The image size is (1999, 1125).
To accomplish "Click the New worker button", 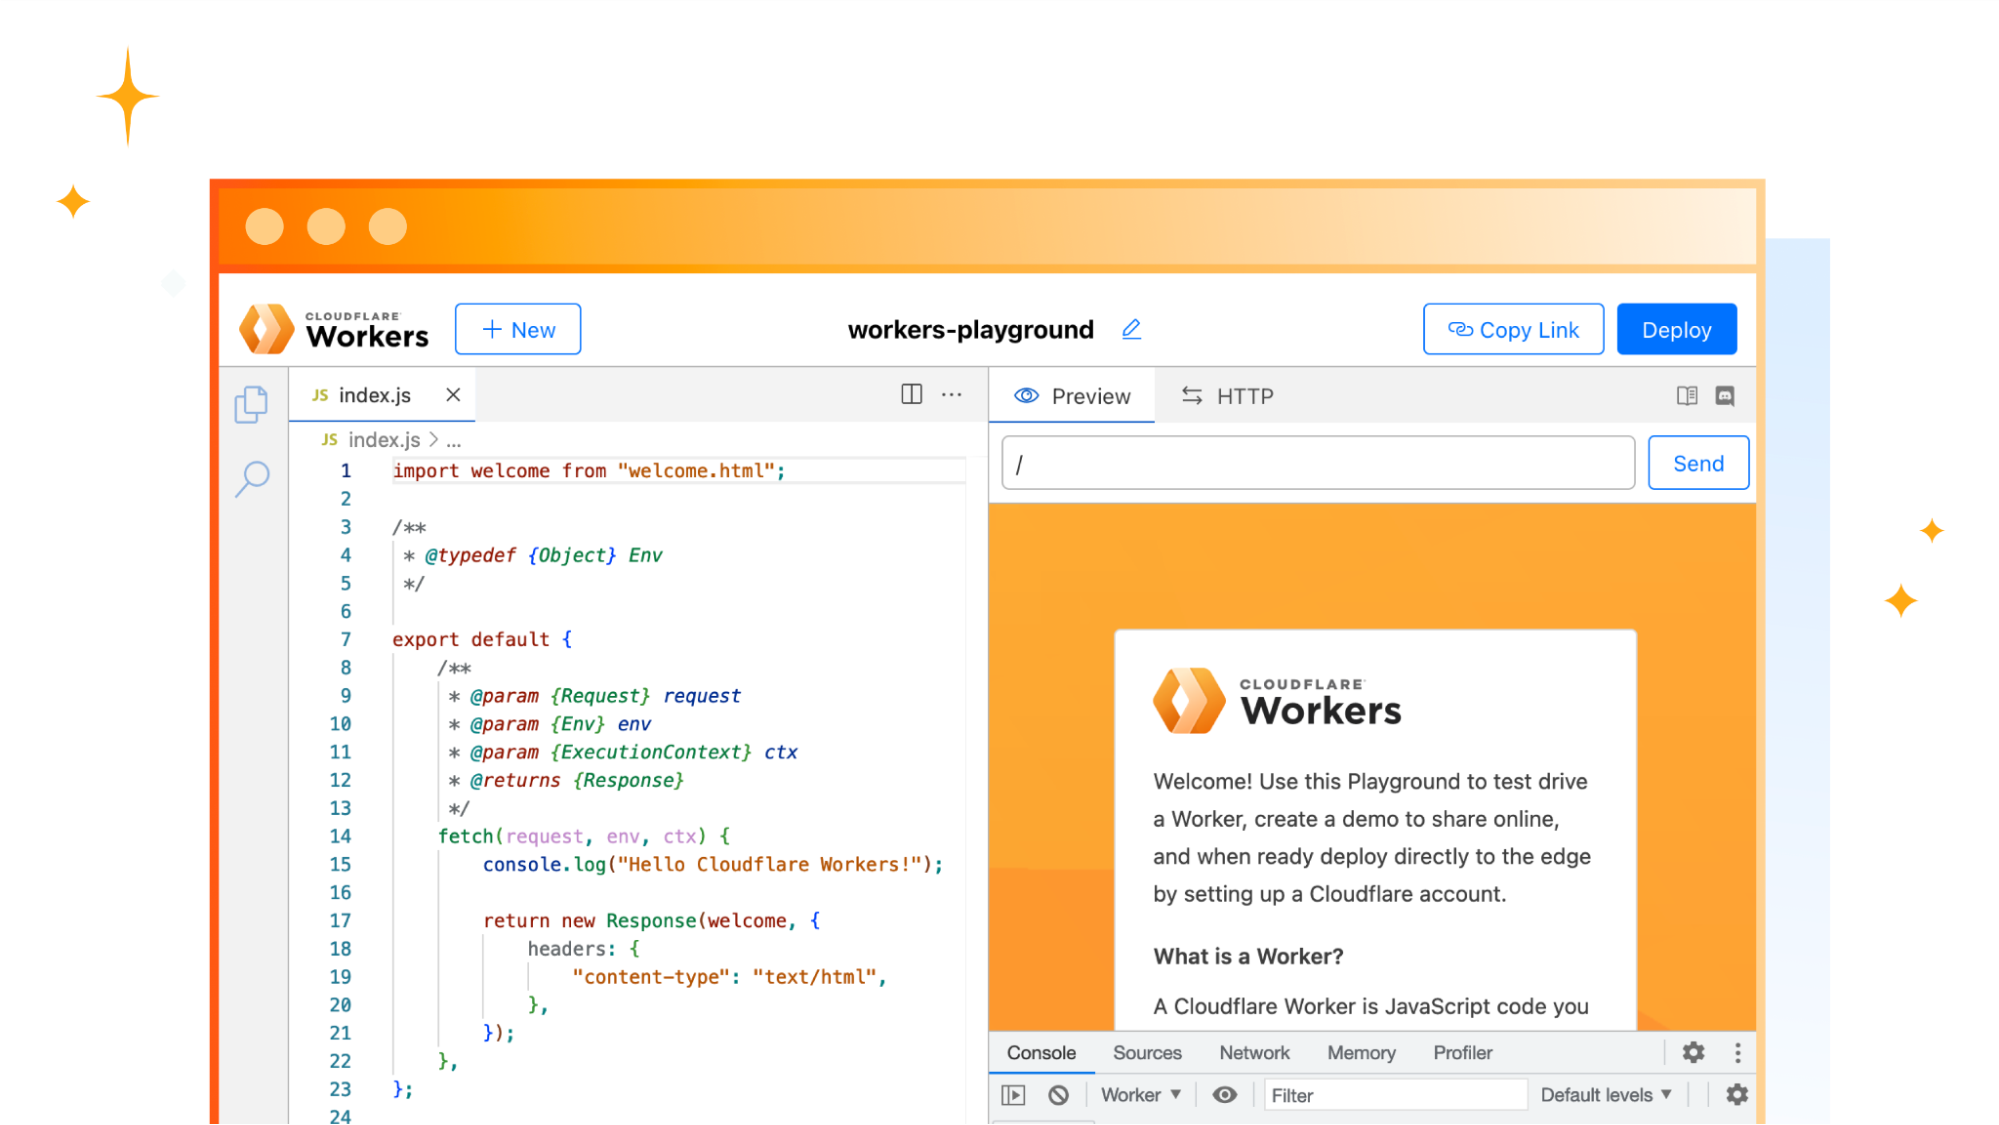I will pos(518,328).
